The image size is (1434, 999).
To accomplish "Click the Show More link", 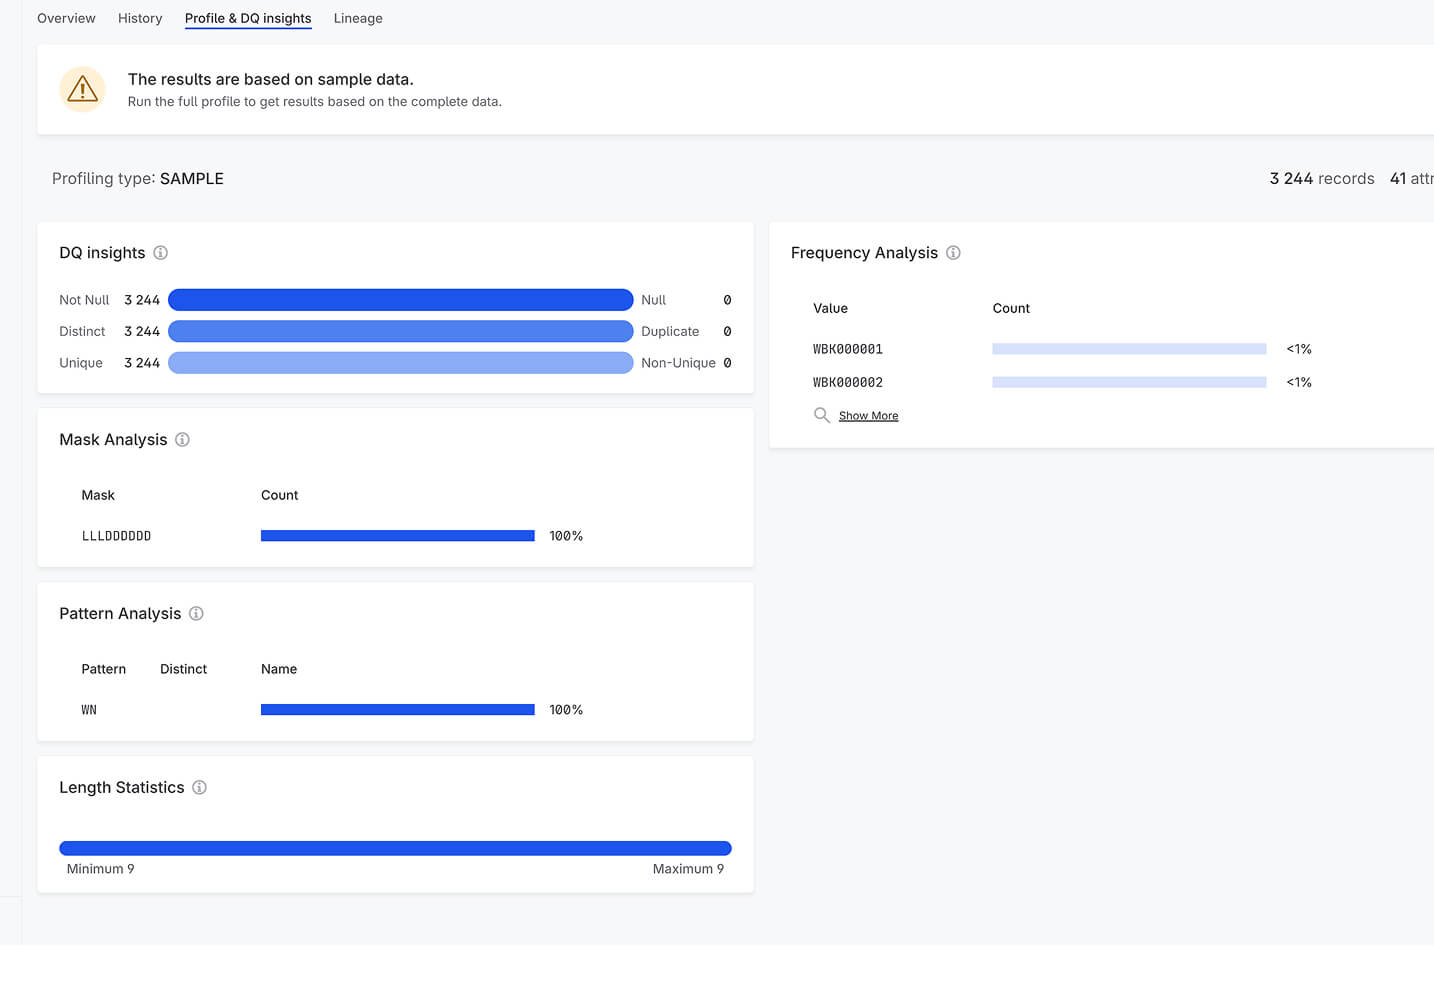I will 868,416.
